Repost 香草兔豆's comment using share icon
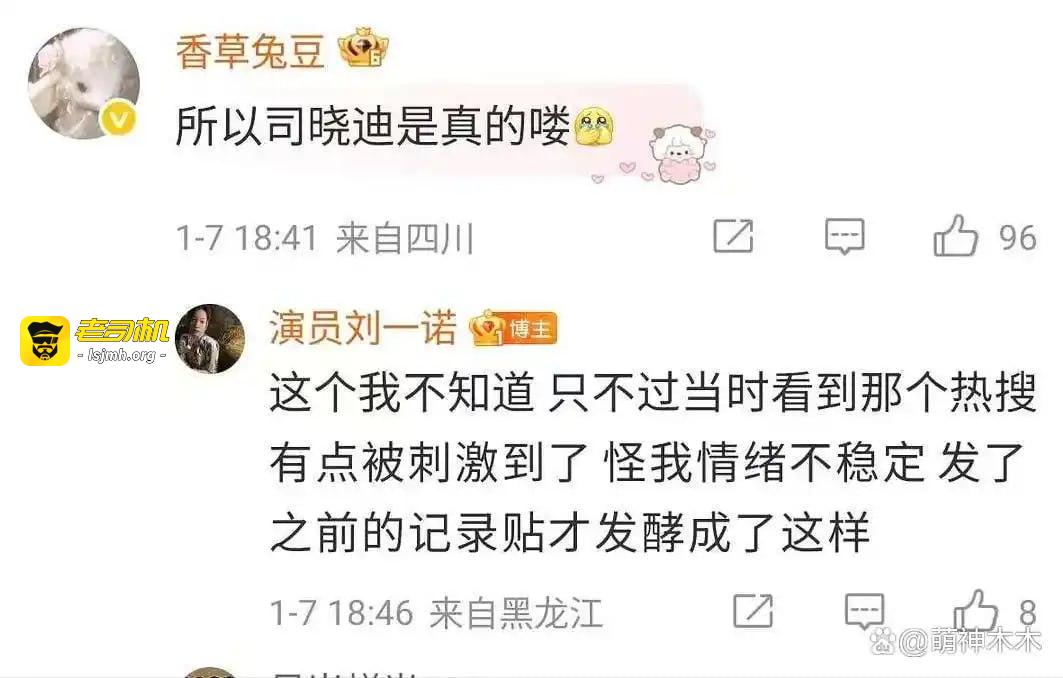 click(734, 236)
